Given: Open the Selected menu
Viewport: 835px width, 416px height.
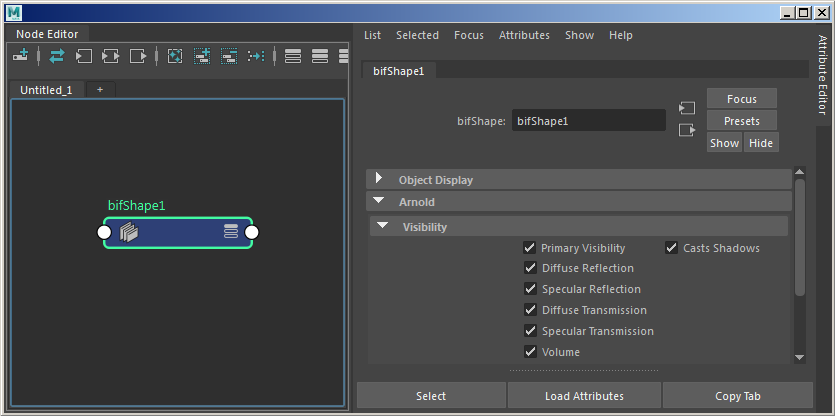Looking at the screenshot, I should [x=417, y=35].
